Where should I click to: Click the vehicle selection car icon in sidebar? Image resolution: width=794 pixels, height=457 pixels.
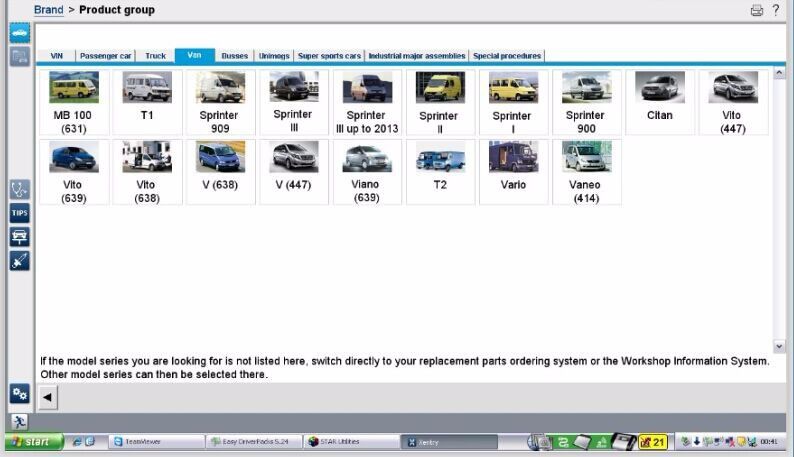click(x=20, y=33)
